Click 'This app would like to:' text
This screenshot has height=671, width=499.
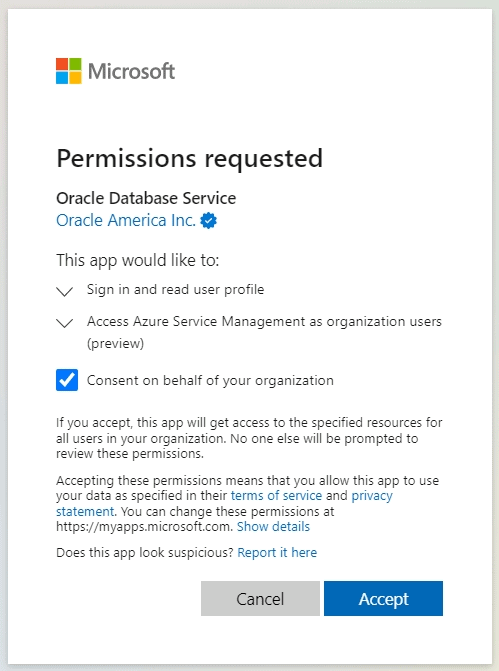pos(137,260)
